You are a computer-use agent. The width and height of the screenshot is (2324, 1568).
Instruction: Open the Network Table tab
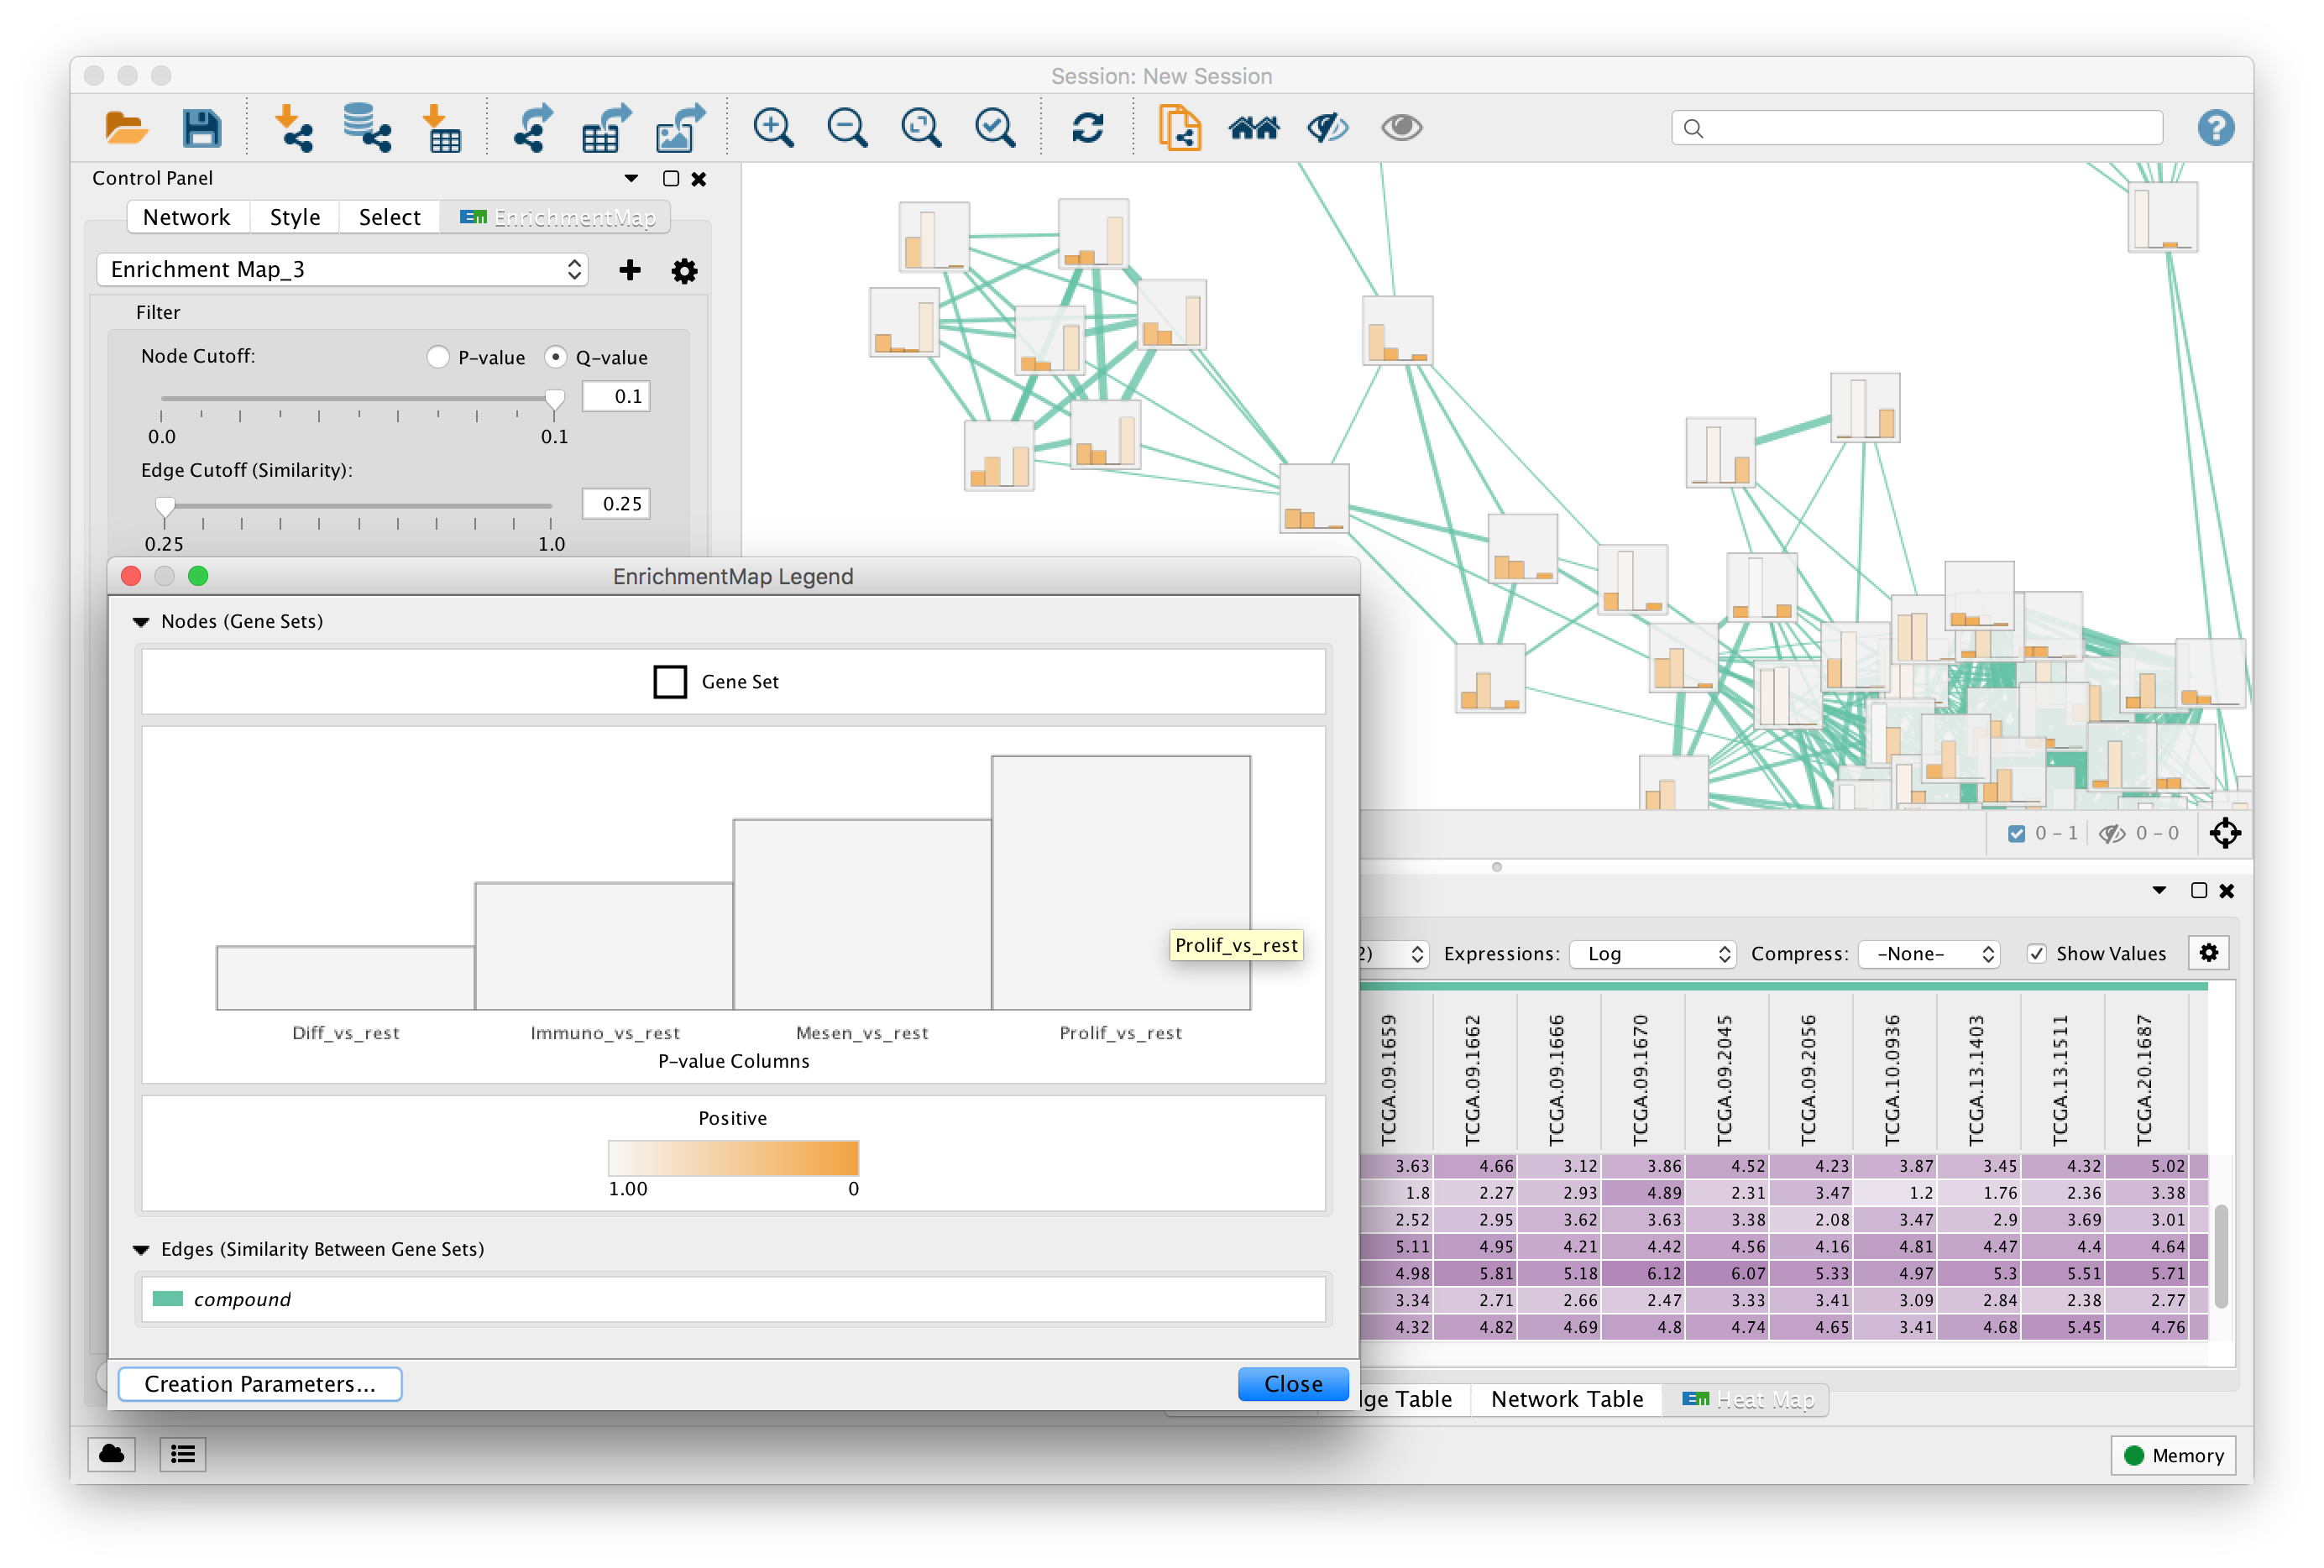(x=1566, y=1399)
